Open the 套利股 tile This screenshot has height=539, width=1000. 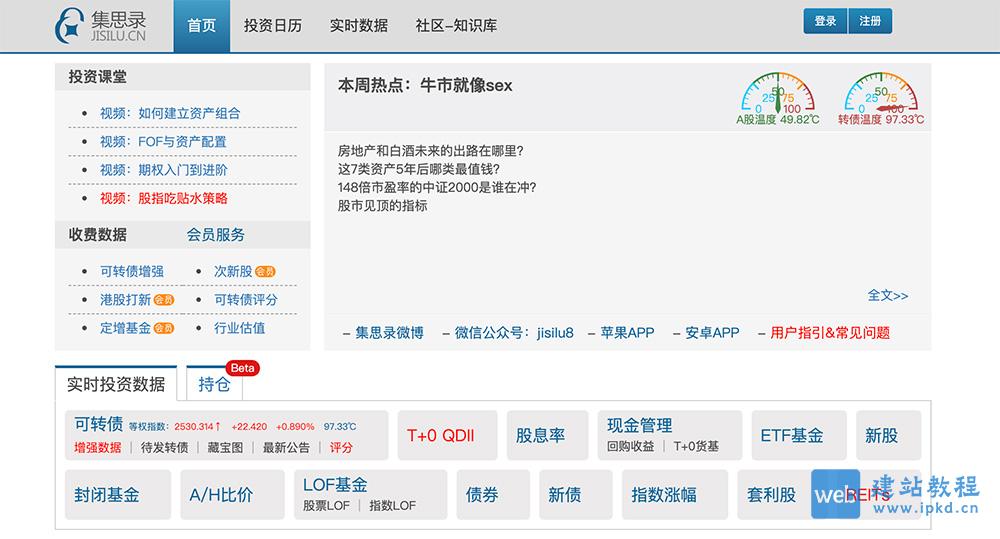pos(772,495)
